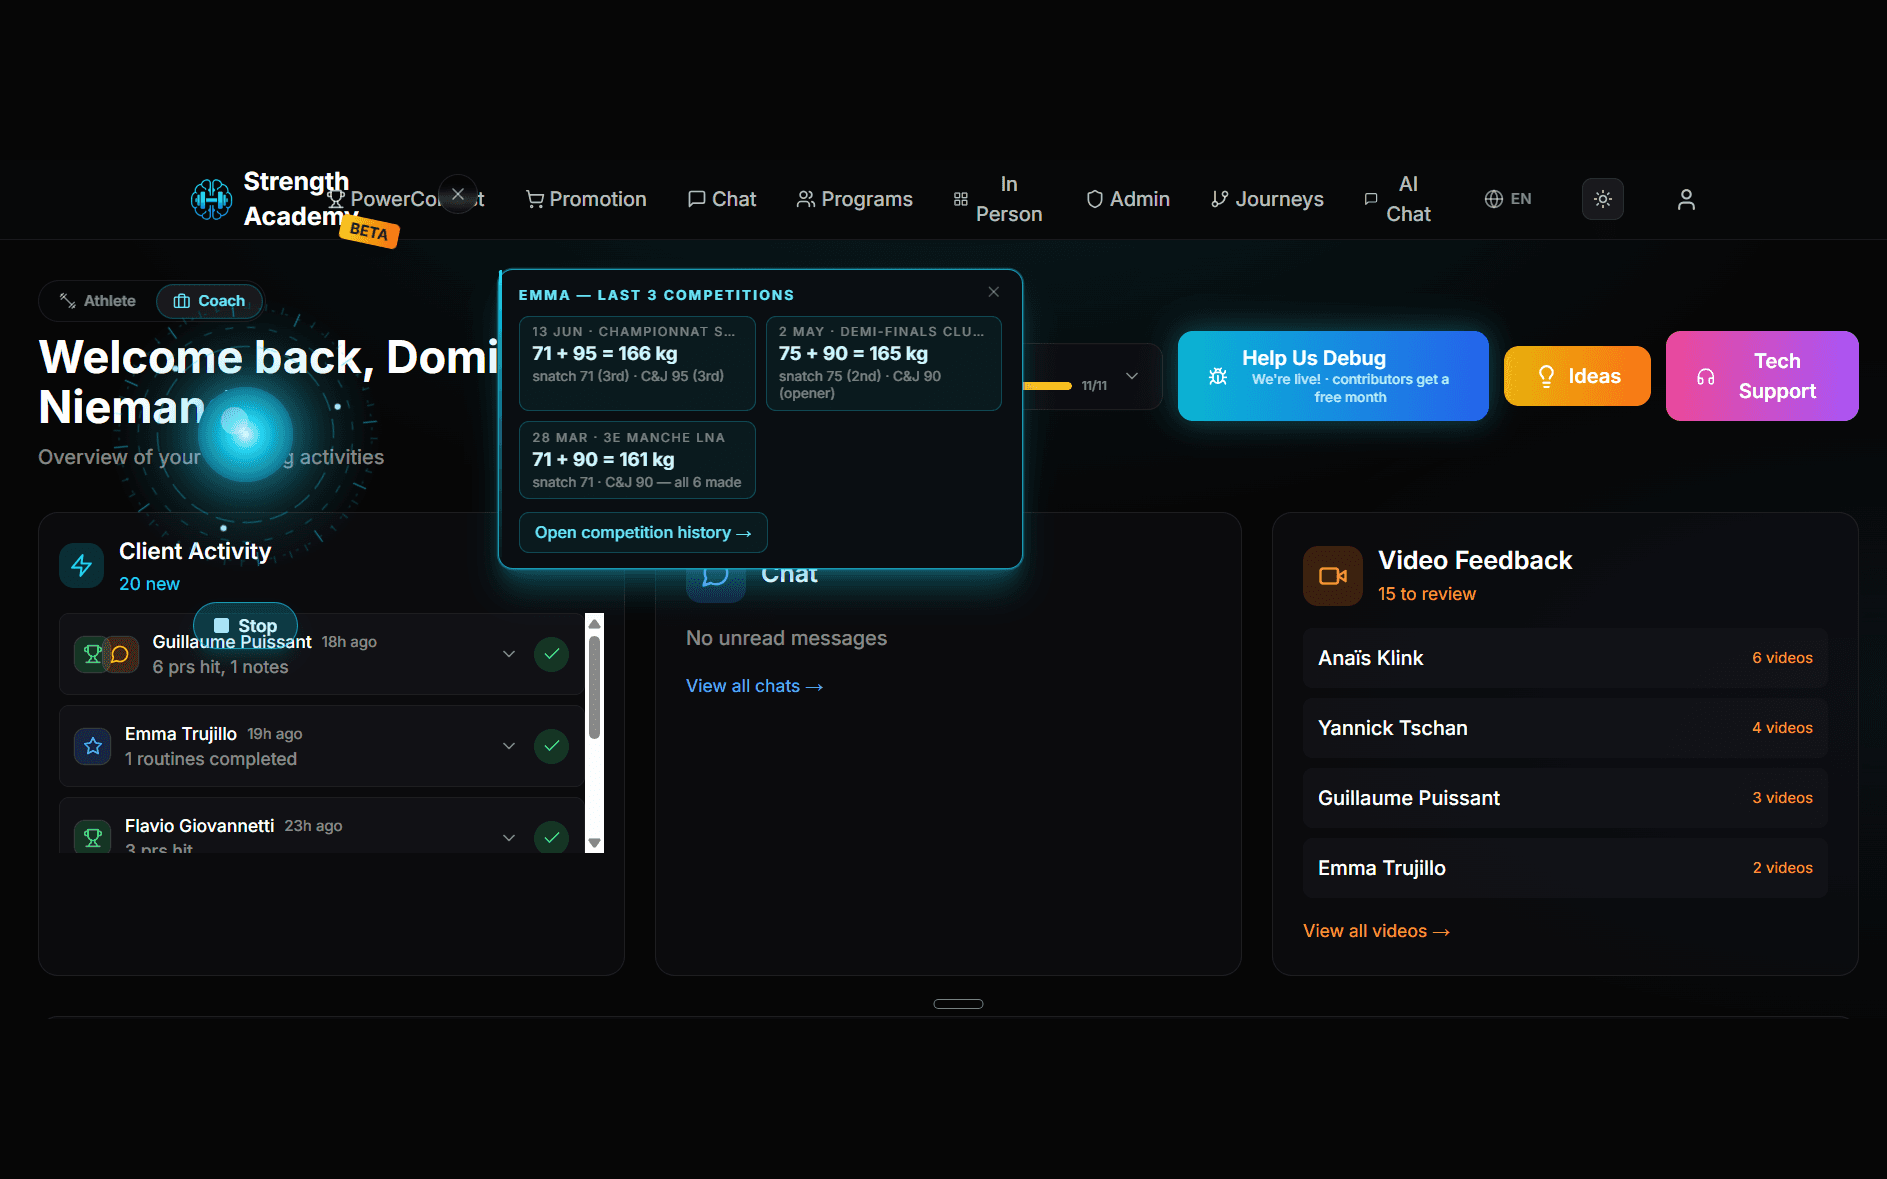Click the Strength Academy brain logo icon

211,199
